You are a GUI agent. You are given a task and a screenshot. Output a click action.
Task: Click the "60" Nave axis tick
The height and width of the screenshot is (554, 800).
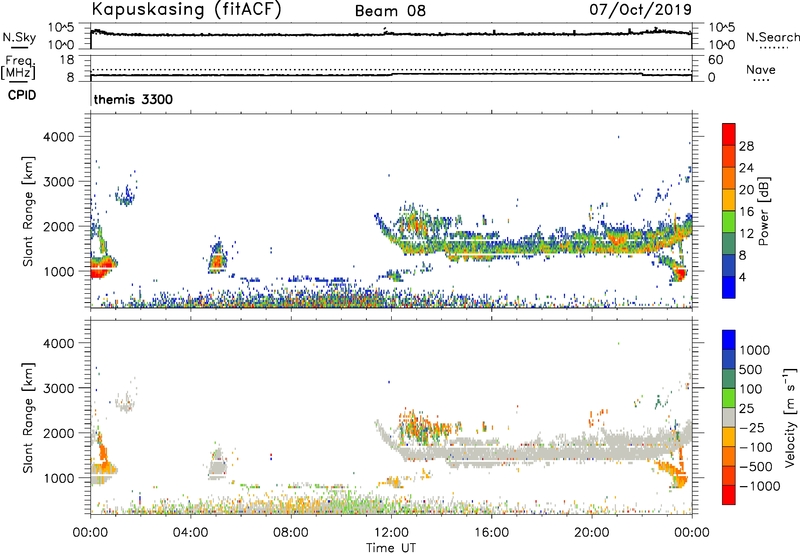(715, 60)
